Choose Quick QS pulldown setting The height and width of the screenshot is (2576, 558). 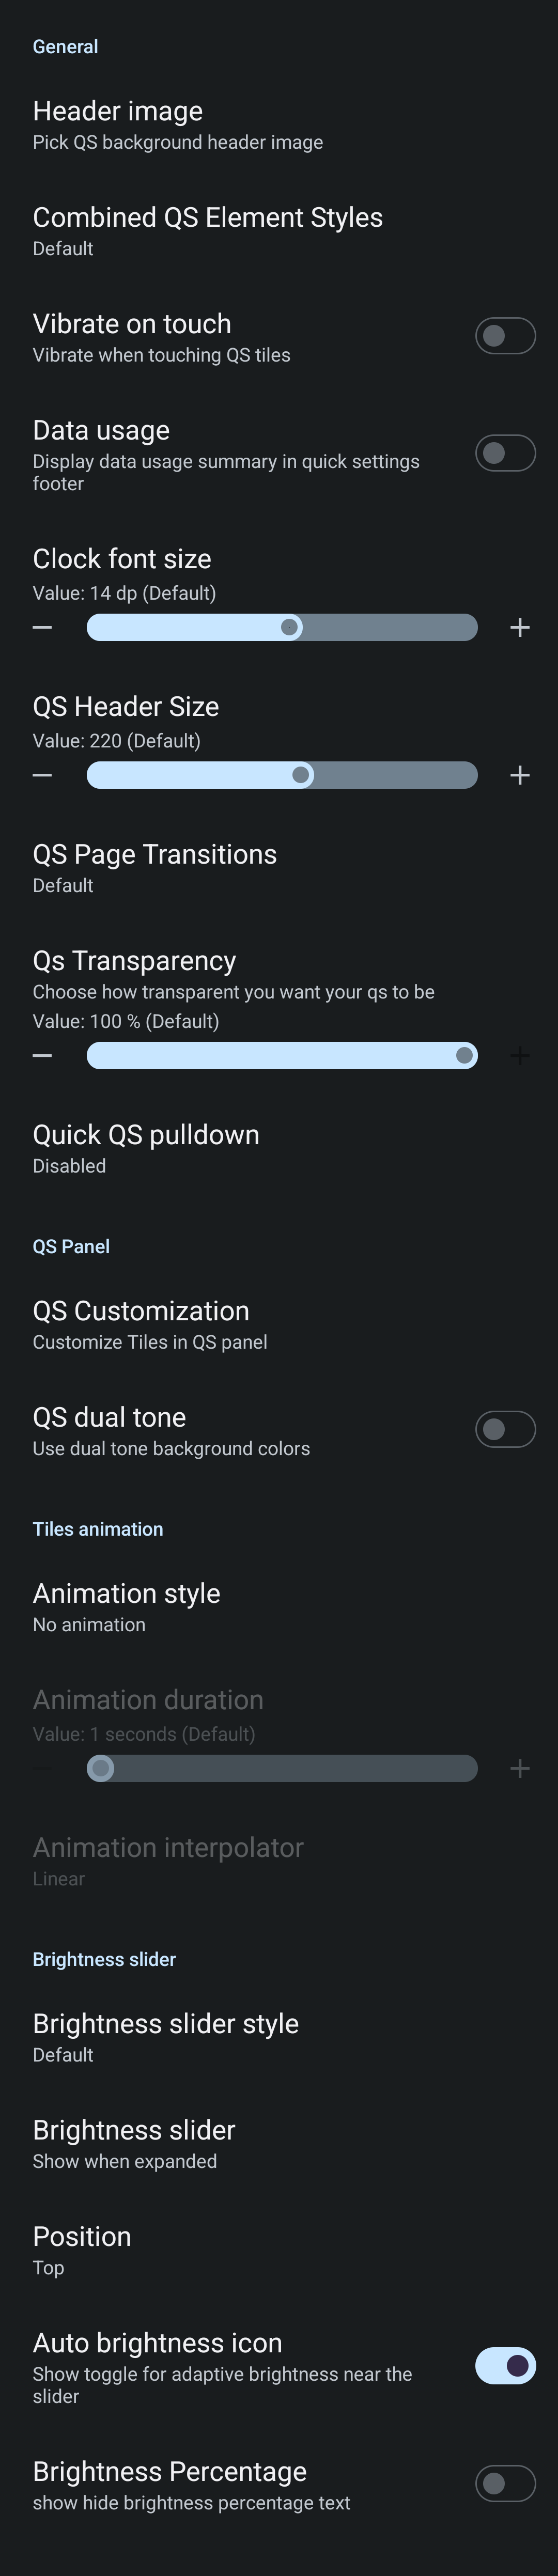pos(146,1148)
